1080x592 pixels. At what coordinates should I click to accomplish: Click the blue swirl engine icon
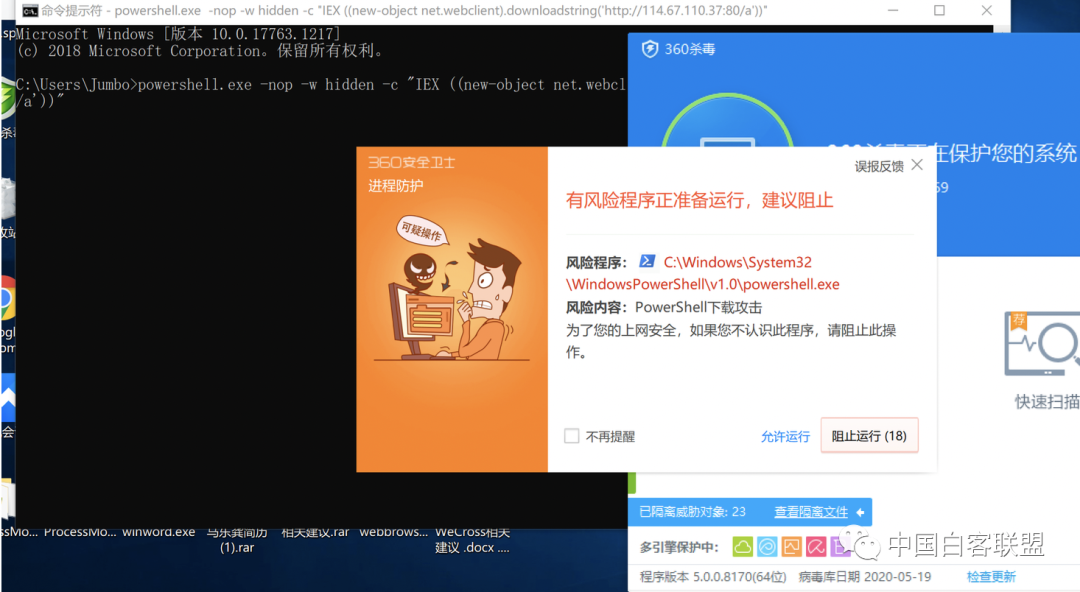[x=767, y=547]
